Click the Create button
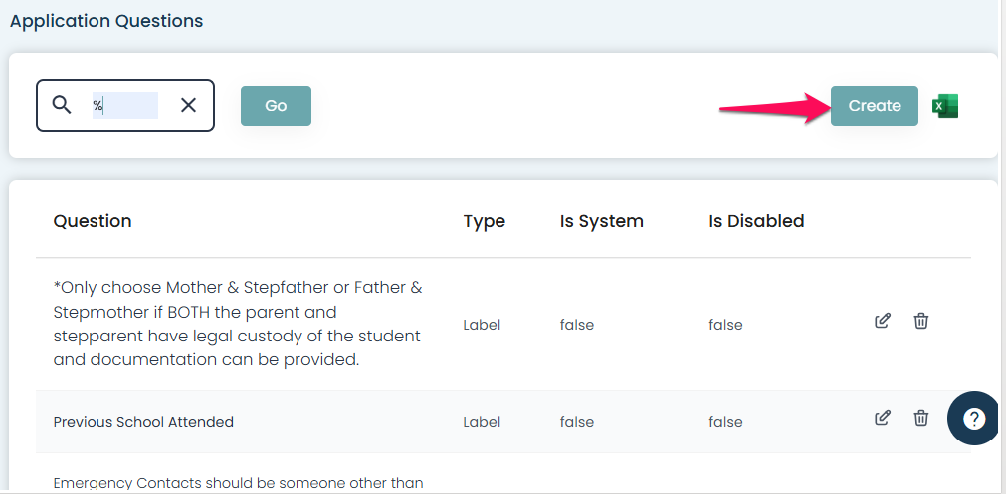 874,106
